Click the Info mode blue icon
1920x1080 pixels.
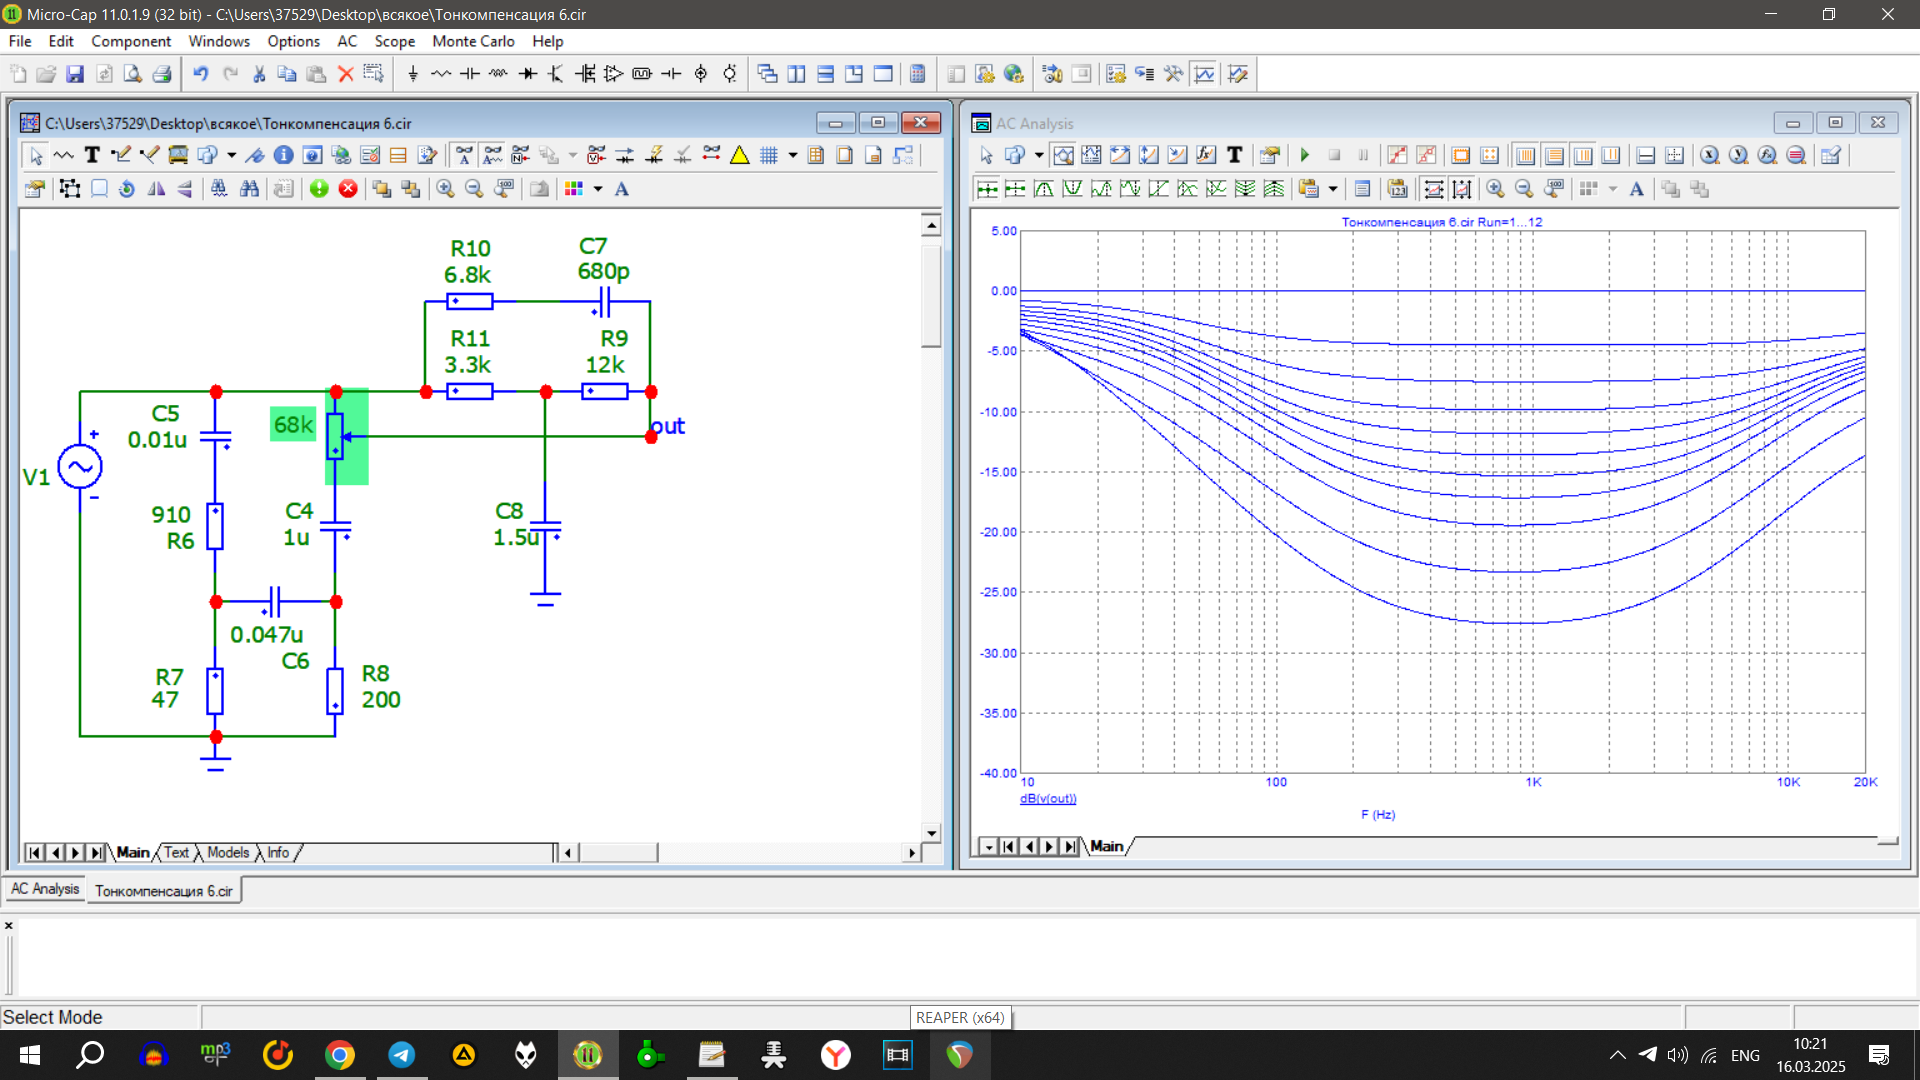tap(283, 155)
